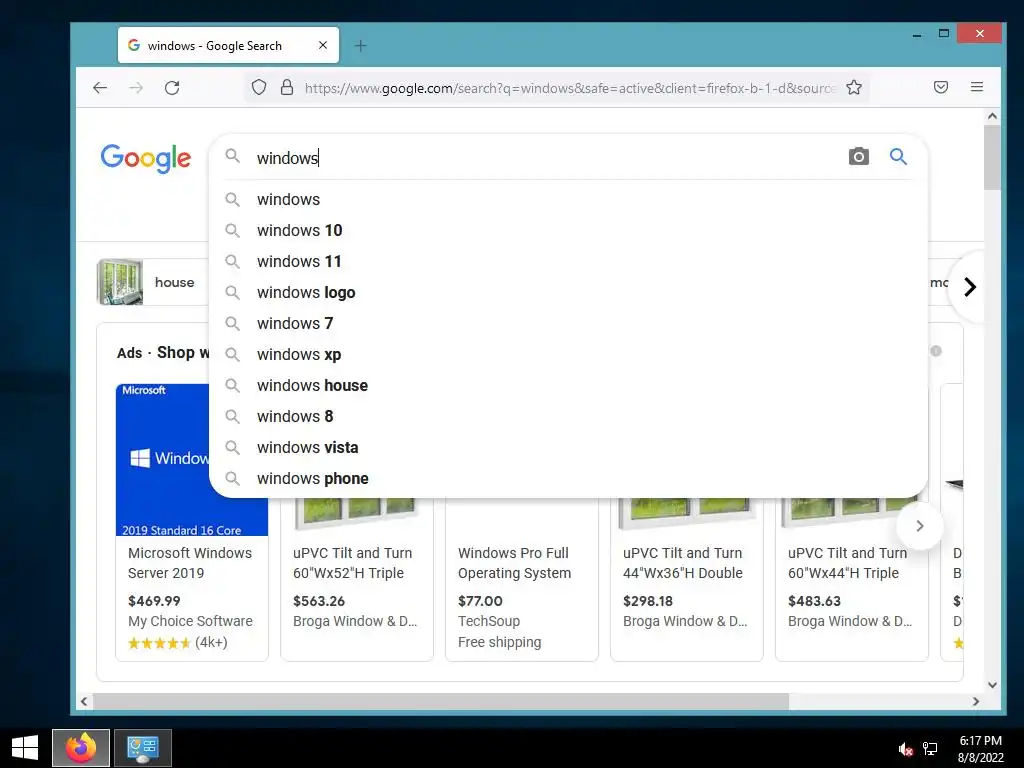Pick the 'windows phone' suggestion
1024x768 pixels.
[x=568, y=479]
